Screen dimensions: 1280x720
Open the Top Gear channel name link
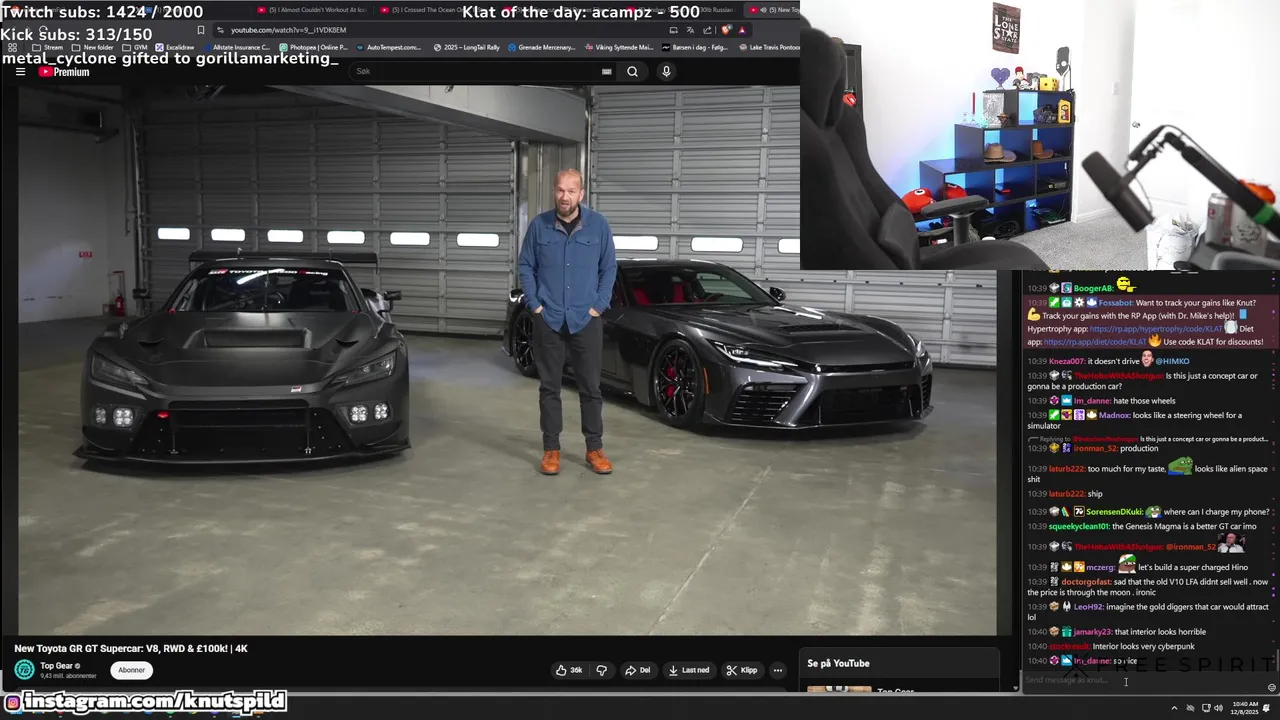click(58, 666)
